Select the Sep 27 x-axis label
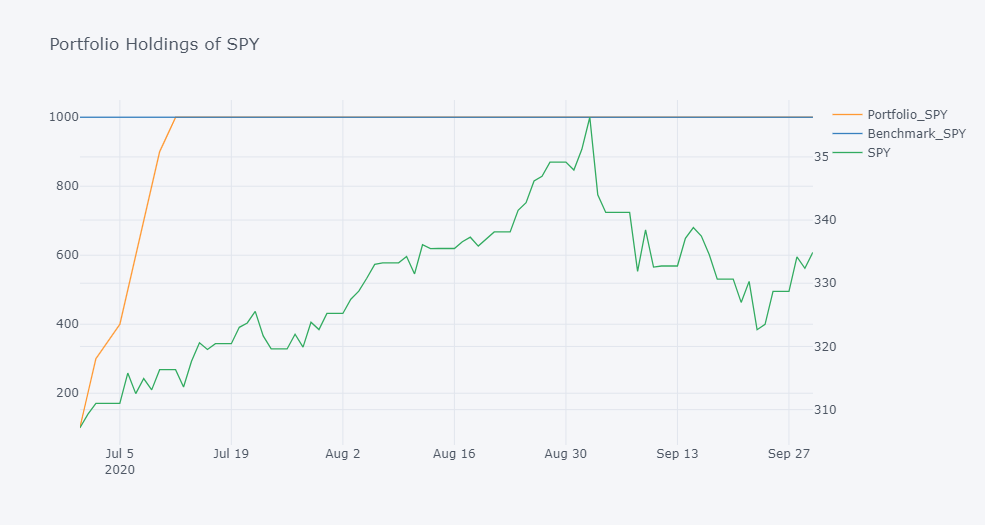The image size is (985, 525). (789, 453)
